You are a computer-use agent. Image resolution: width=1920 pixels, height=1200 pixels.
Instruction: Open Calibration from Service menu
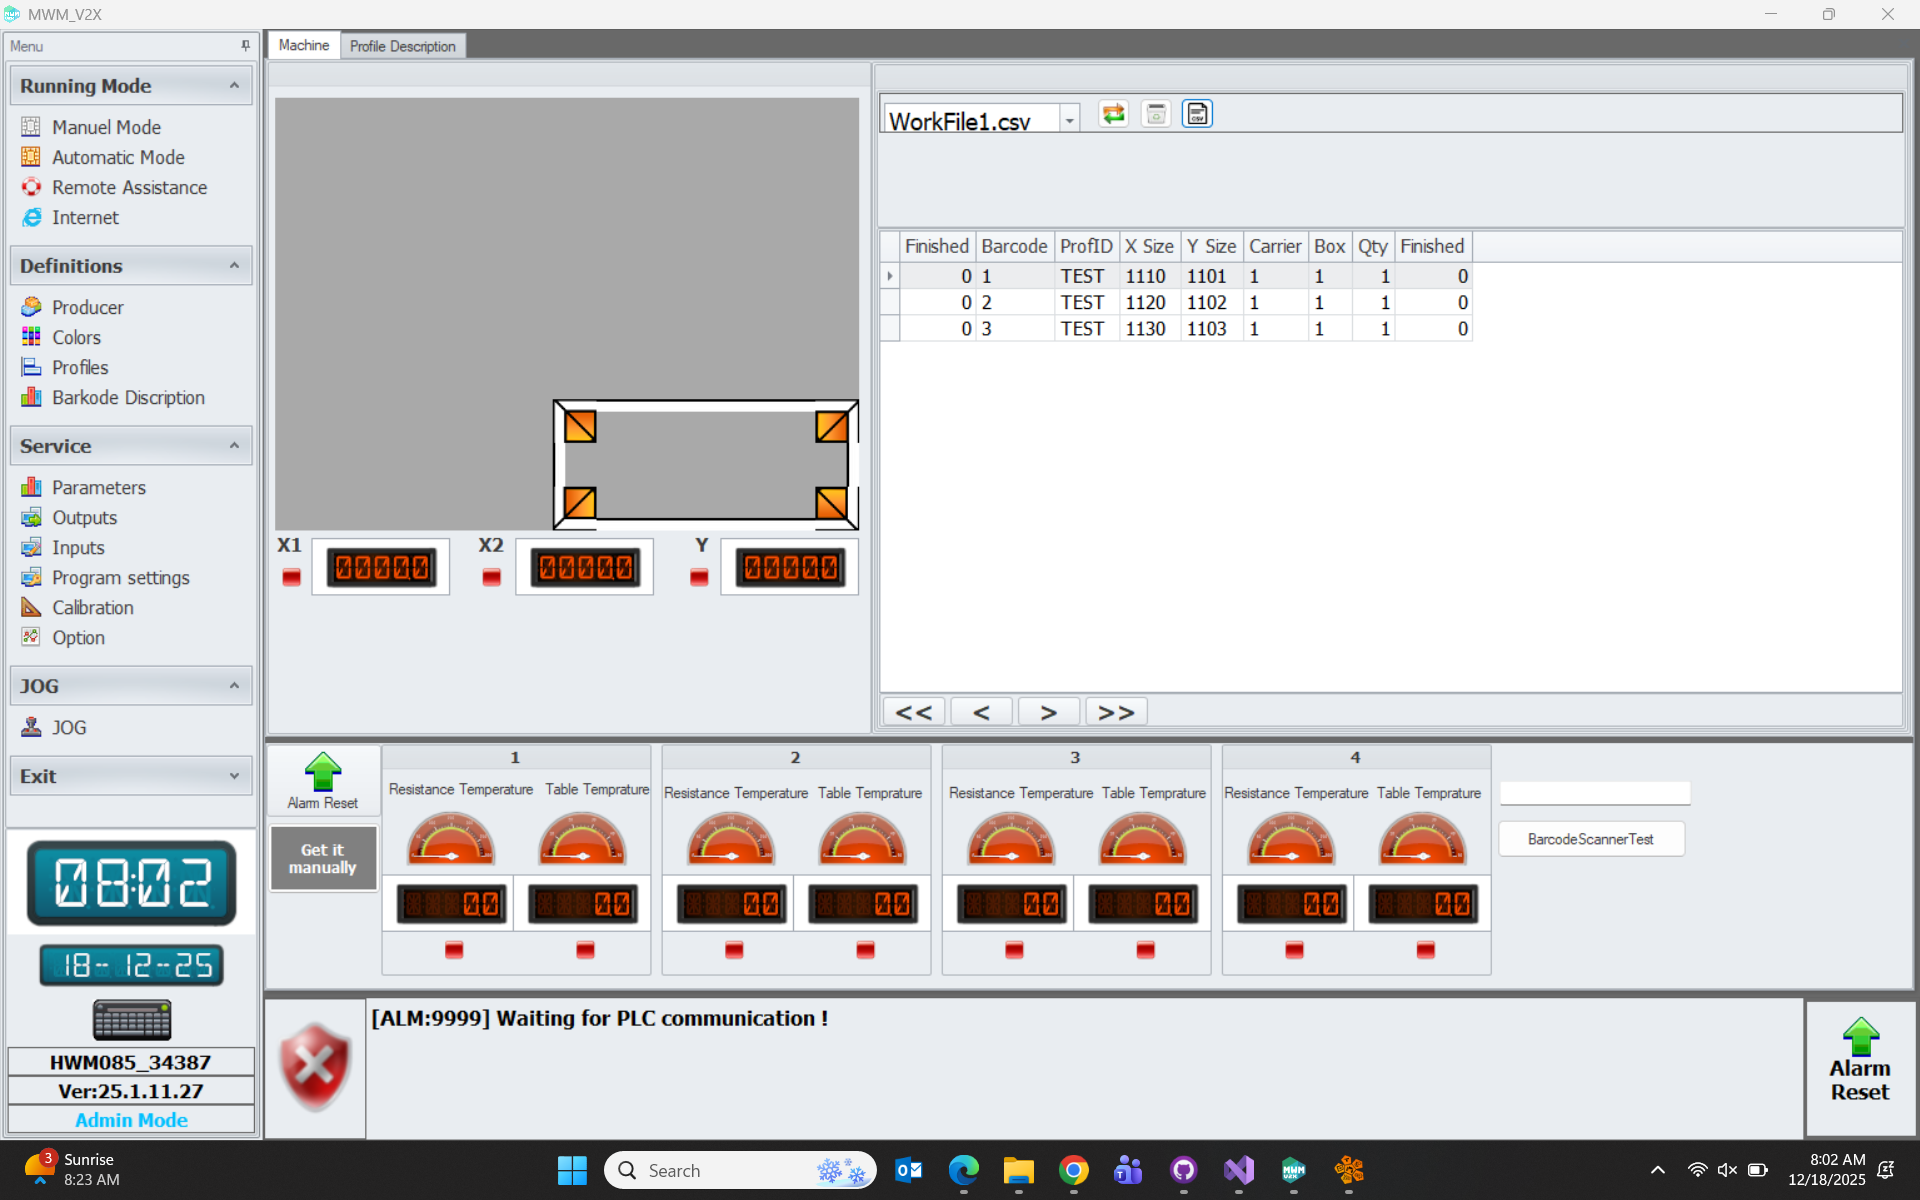click(x=92, y=607)
